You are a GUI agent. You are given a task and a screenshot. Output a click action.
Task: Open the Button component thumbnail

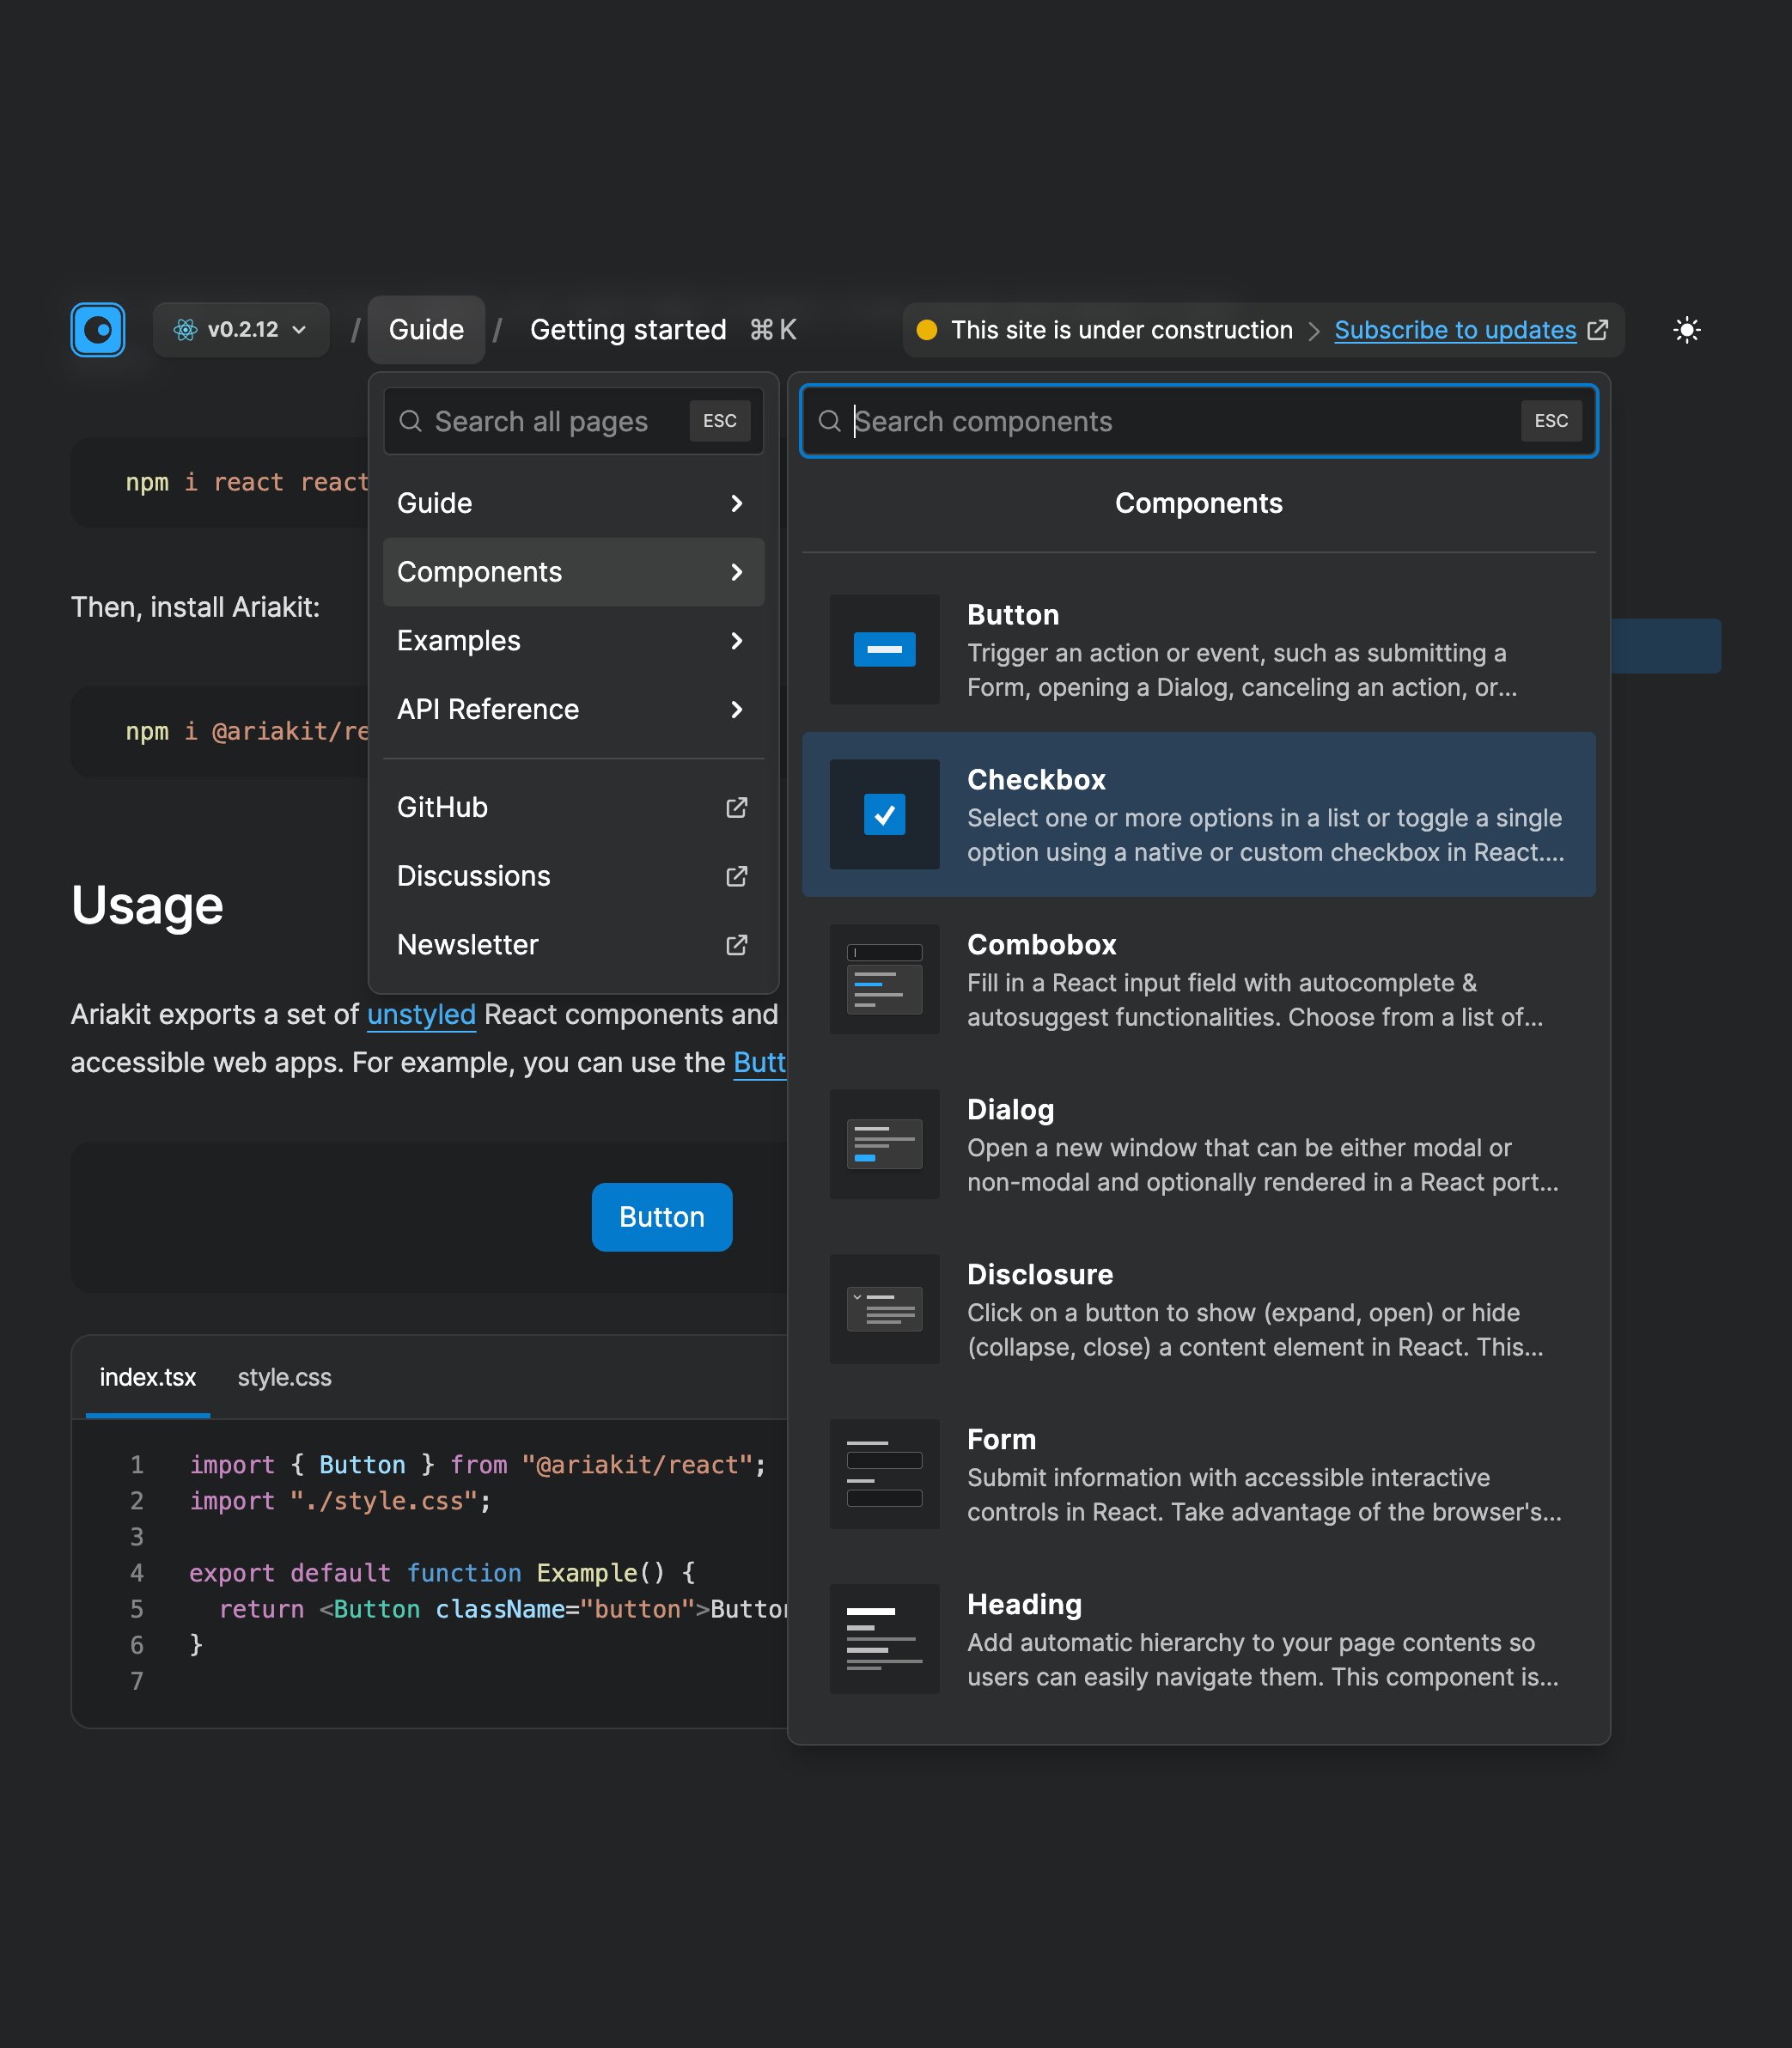884,650
